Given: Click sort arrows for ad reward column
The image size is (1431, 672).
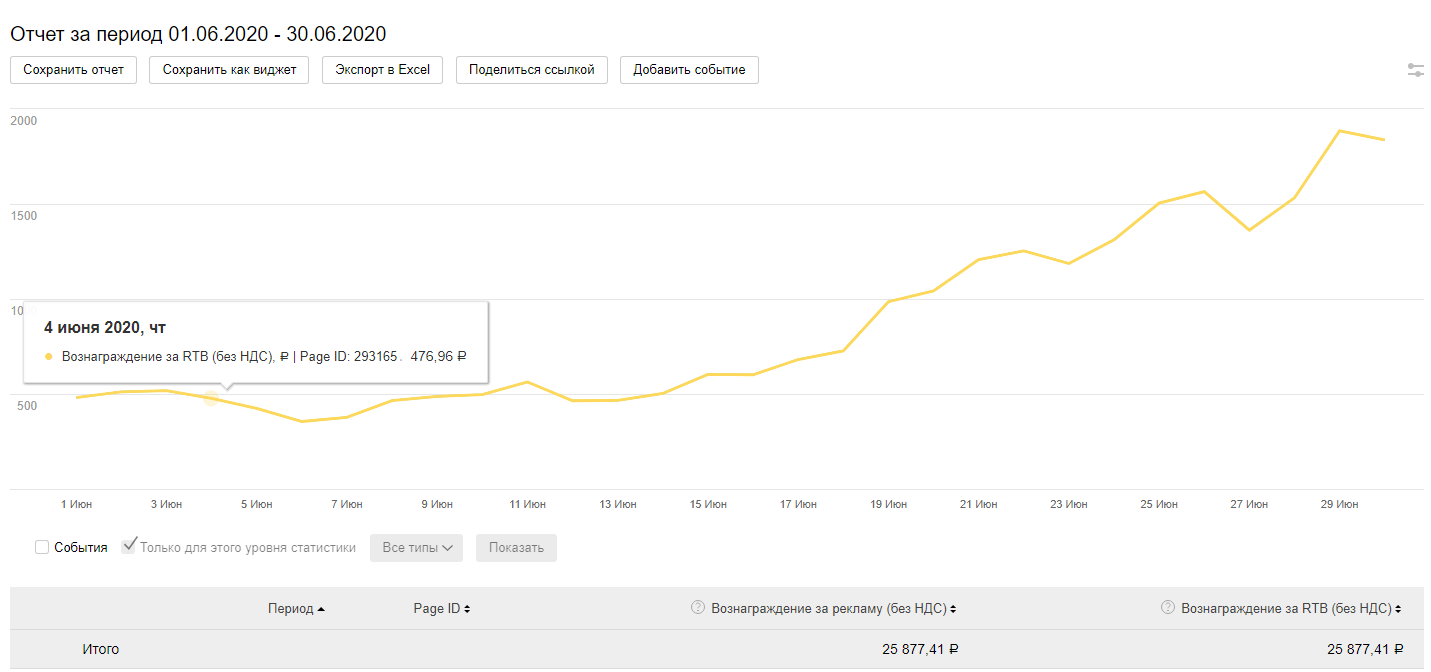Looking at the screenshot, I should [953, 609].
